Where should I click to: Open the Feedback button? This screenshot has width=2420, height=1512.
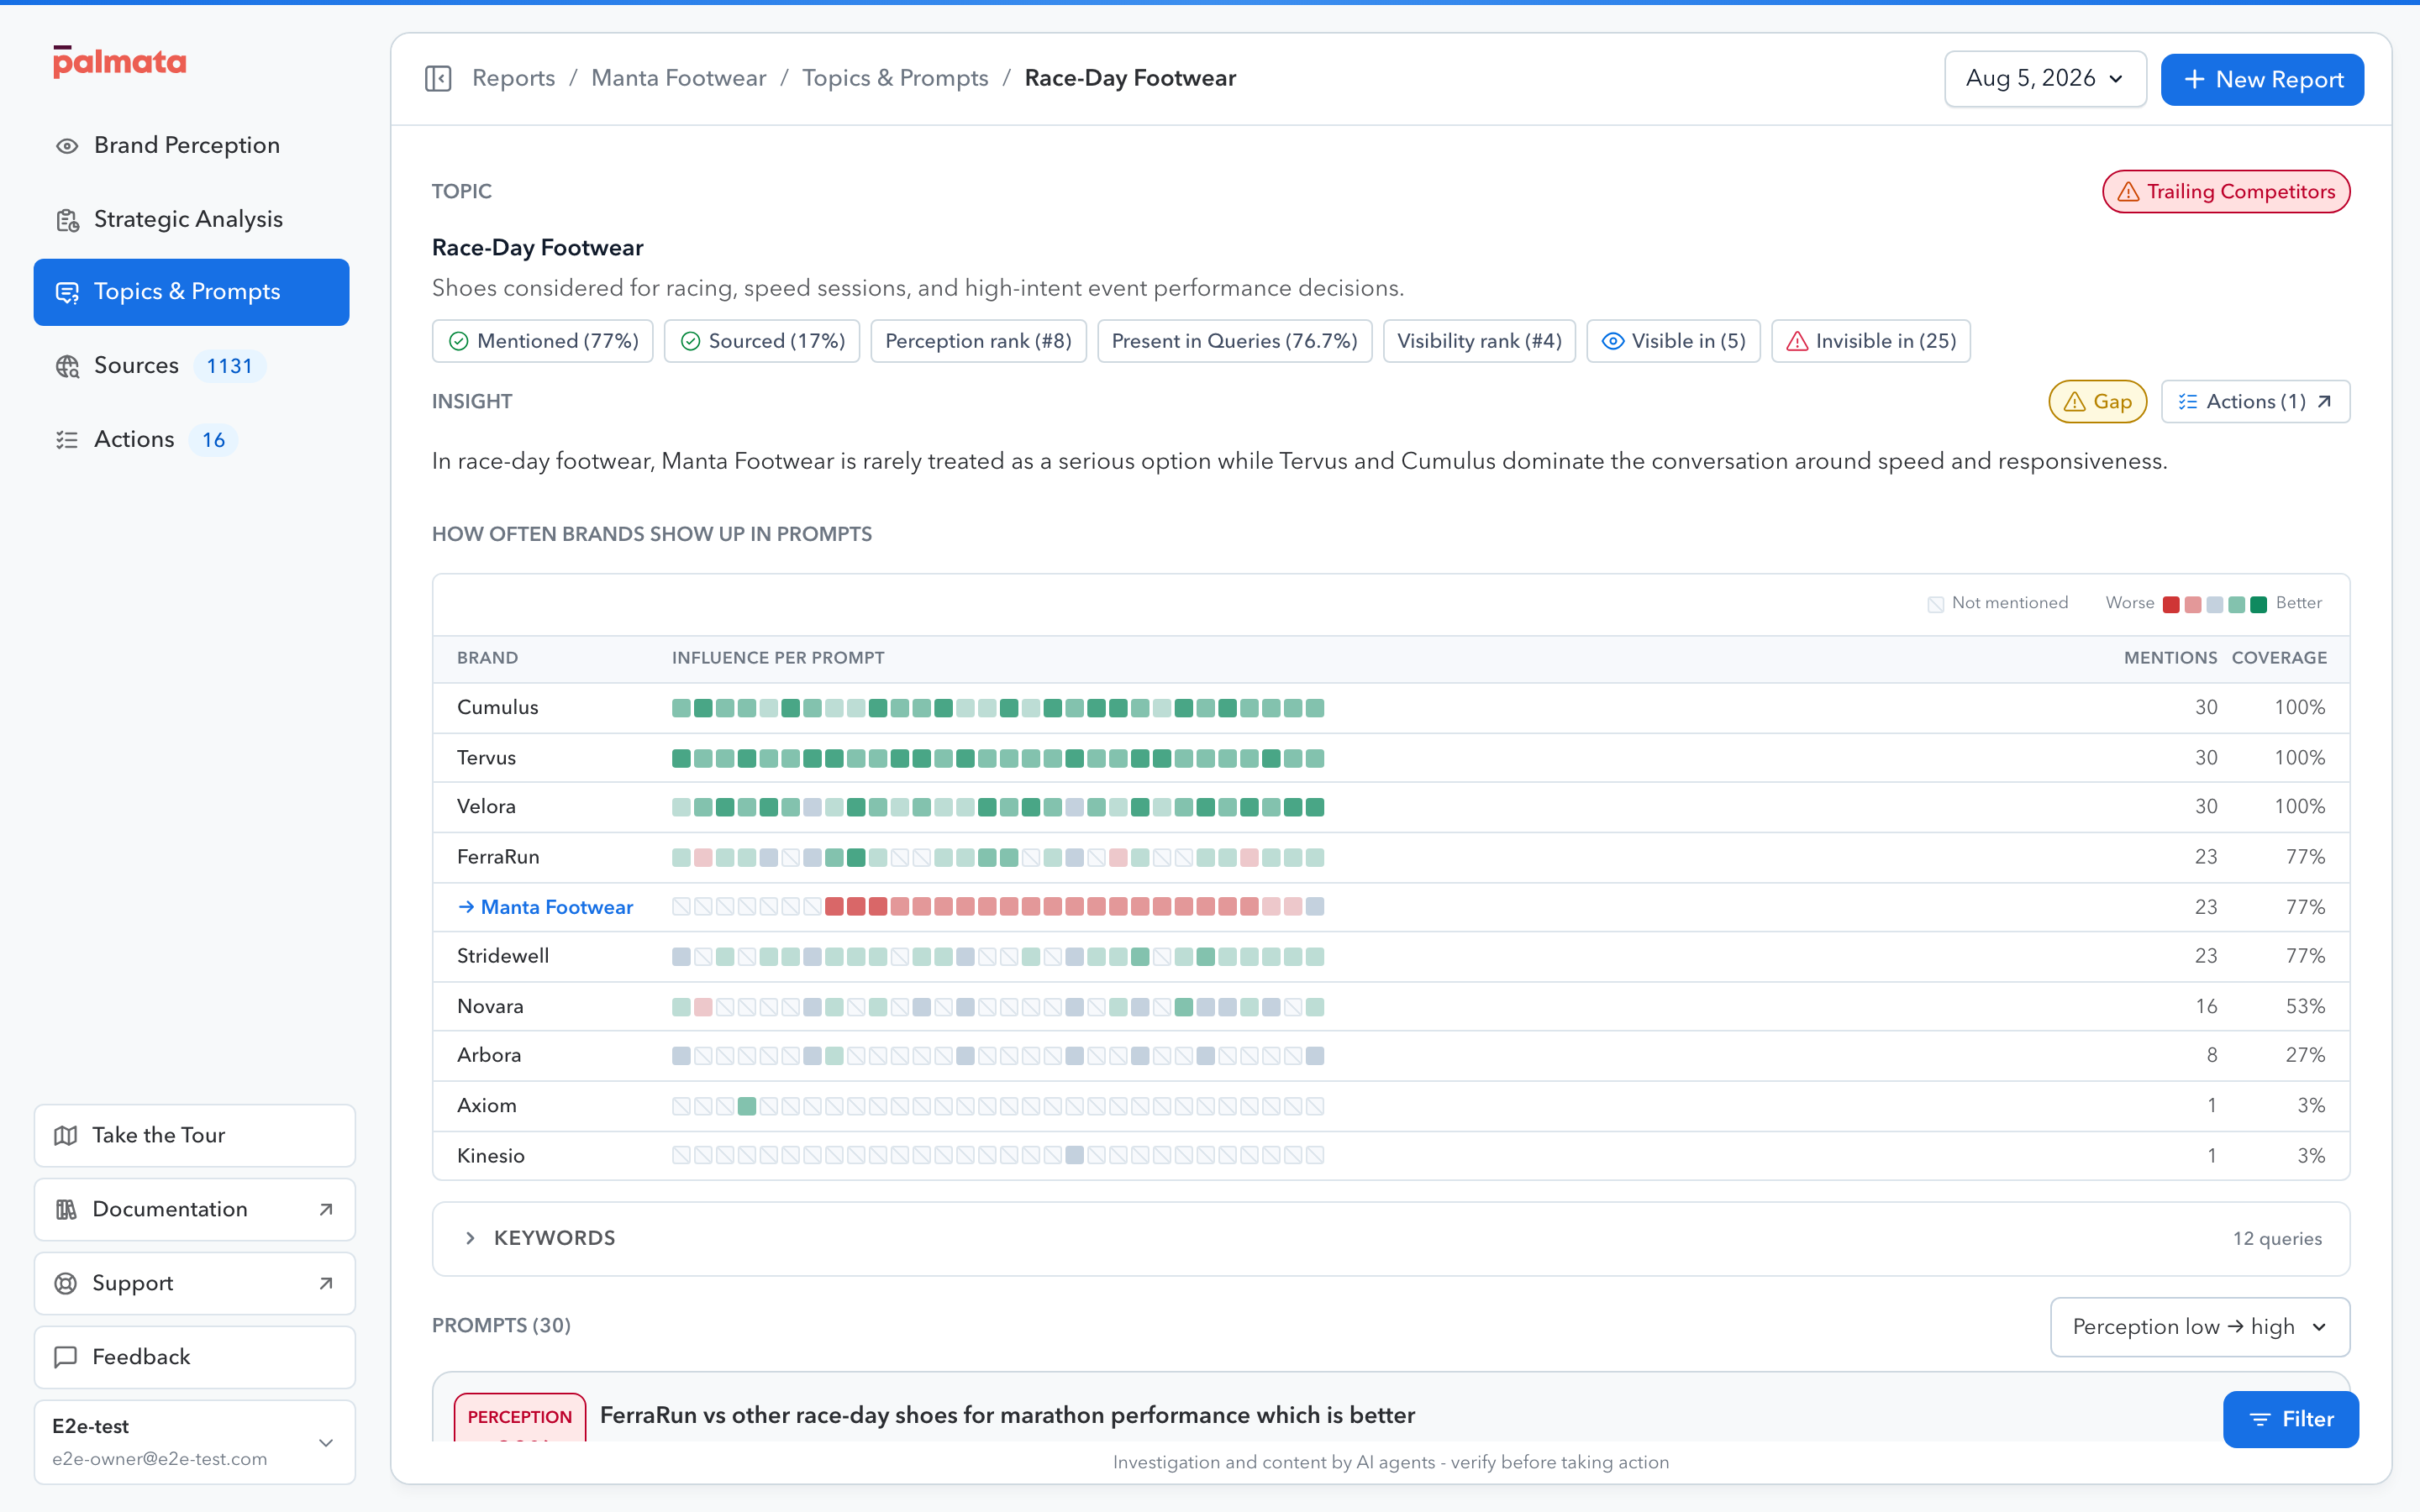(x=195, y=1357)
